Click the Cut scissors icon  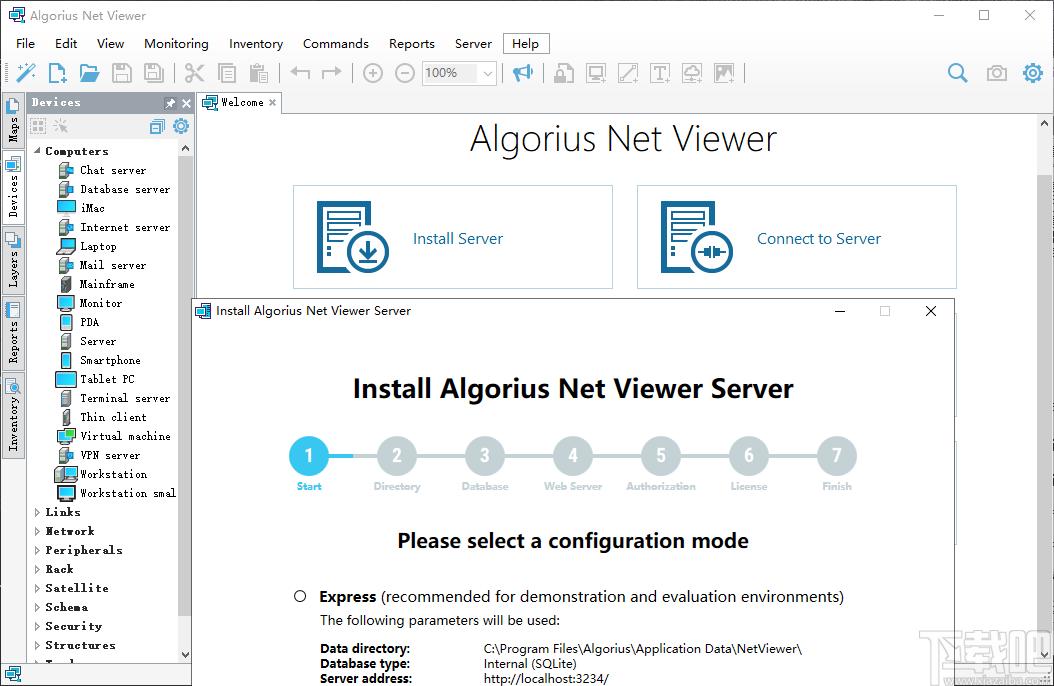(x=194, y=73)
